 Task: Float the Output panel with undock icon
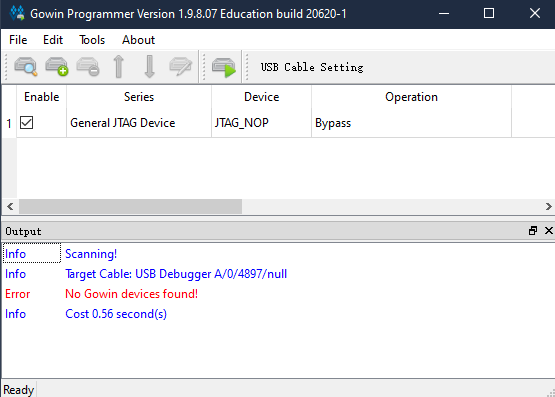pos(533,231)
